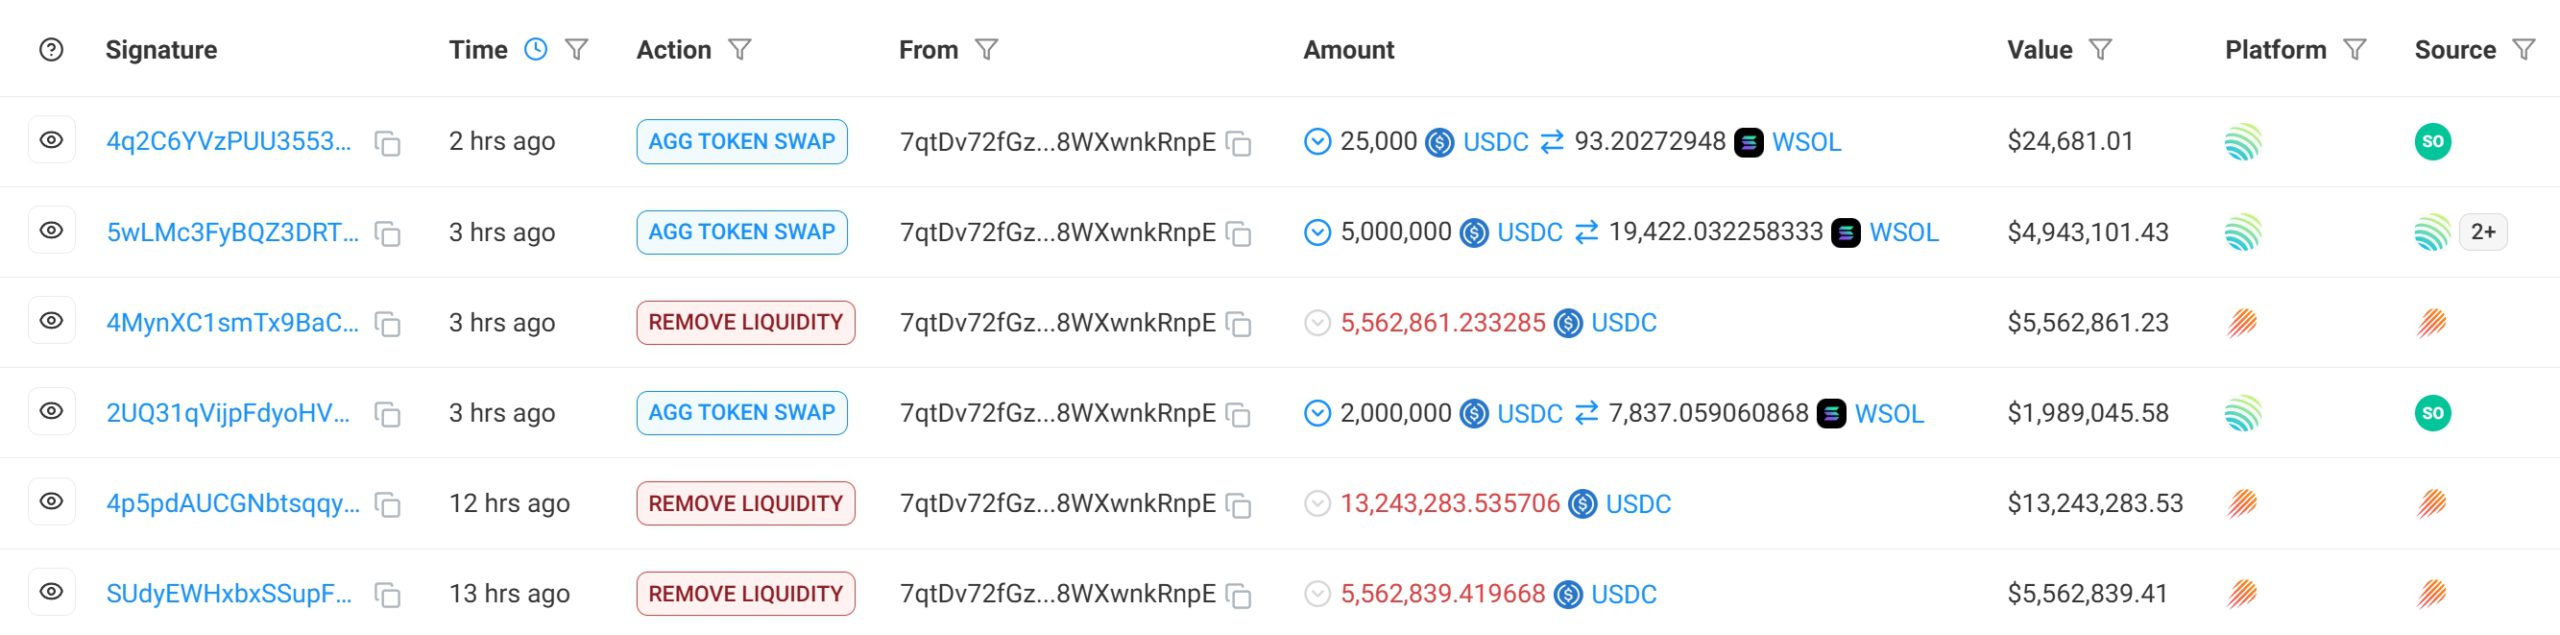The height and width of the screenshot is (635, 2560).
Task: Open the Action column filter
Action: [740, 50]
